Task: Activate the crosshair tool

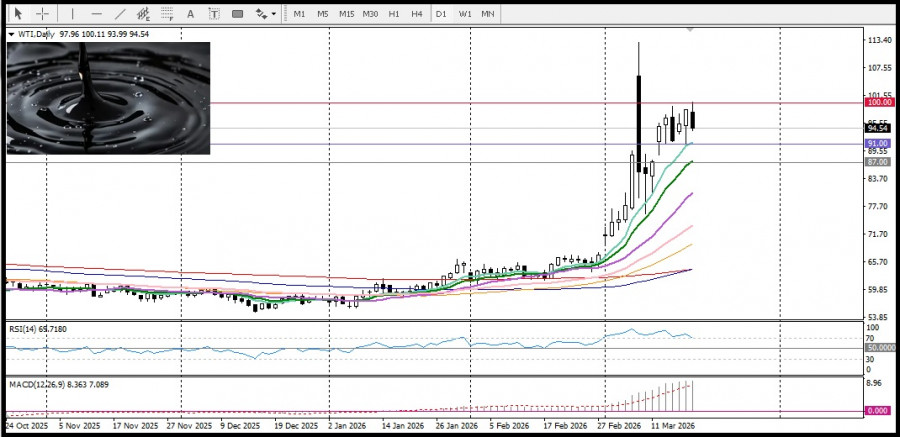Action: 43,14
